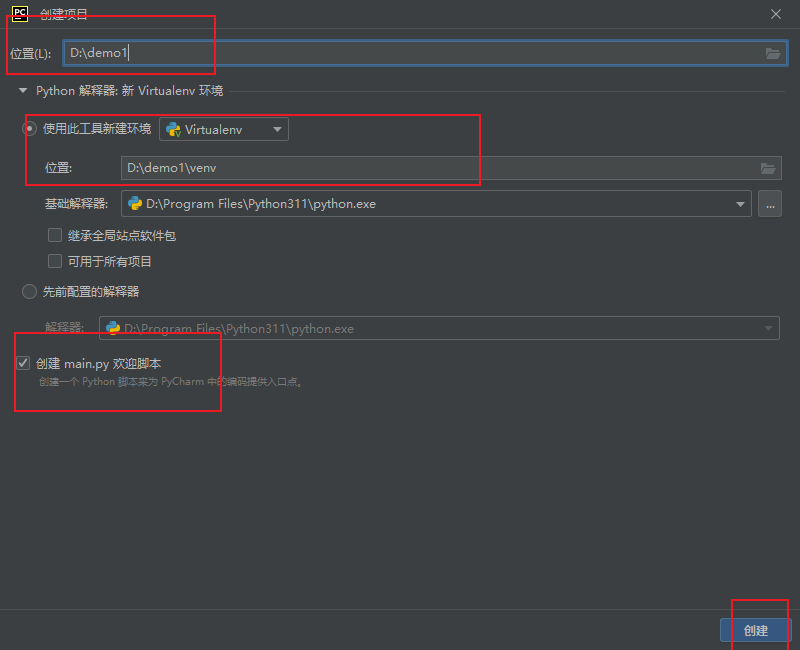This screenshot has width=800, height=650.
Task: Click the folder browse icon in project location field
Action: (x=773, y=53)
